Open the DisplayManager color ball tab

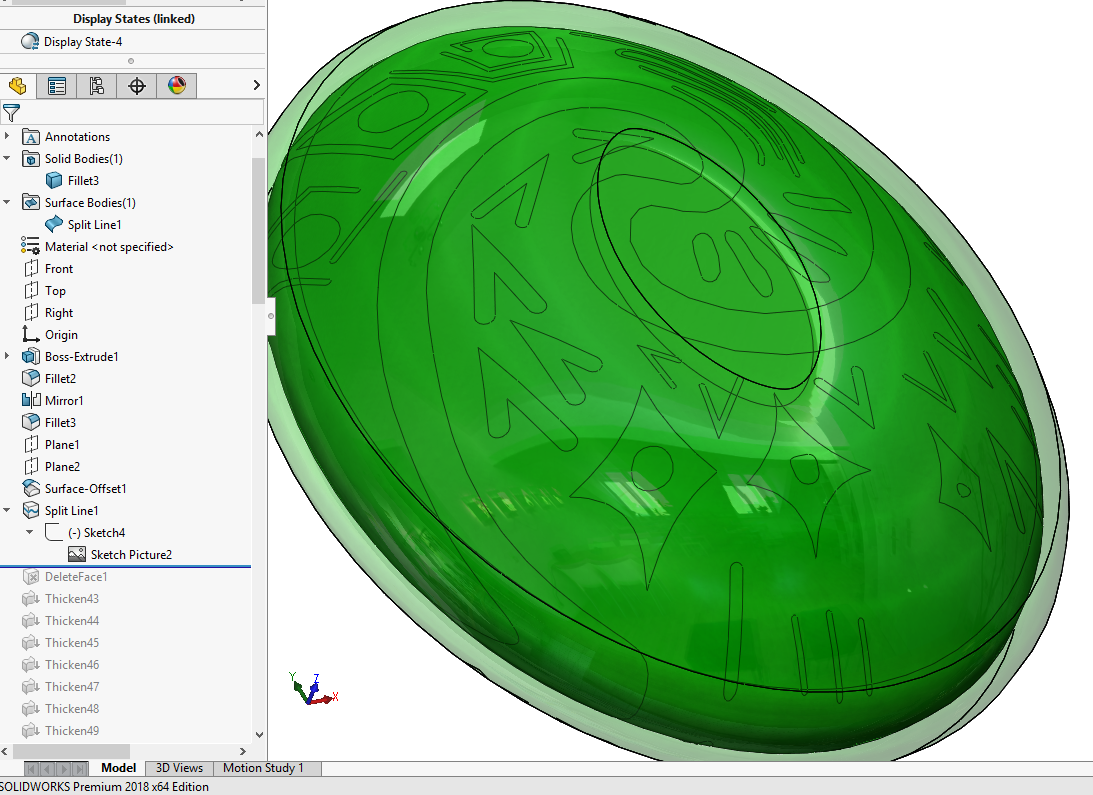[177, 86]
